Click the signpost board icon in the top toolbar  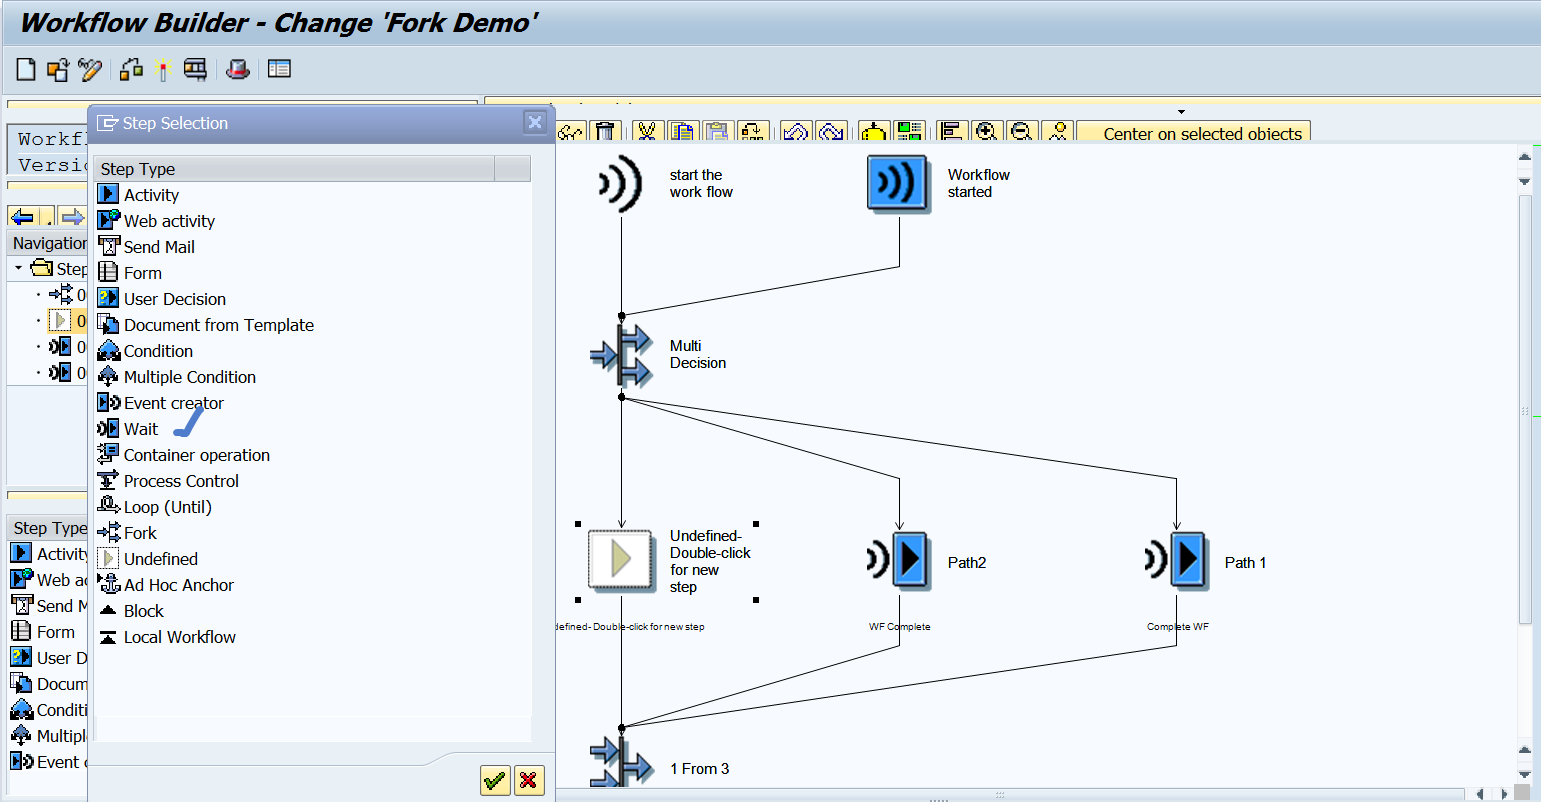(x=195, y=69)
